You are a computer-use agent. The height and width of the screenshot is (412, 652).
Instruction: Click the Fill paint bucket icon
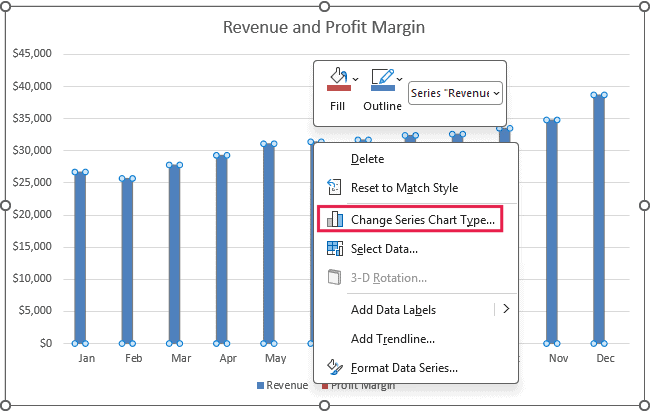tap(338, 76)
